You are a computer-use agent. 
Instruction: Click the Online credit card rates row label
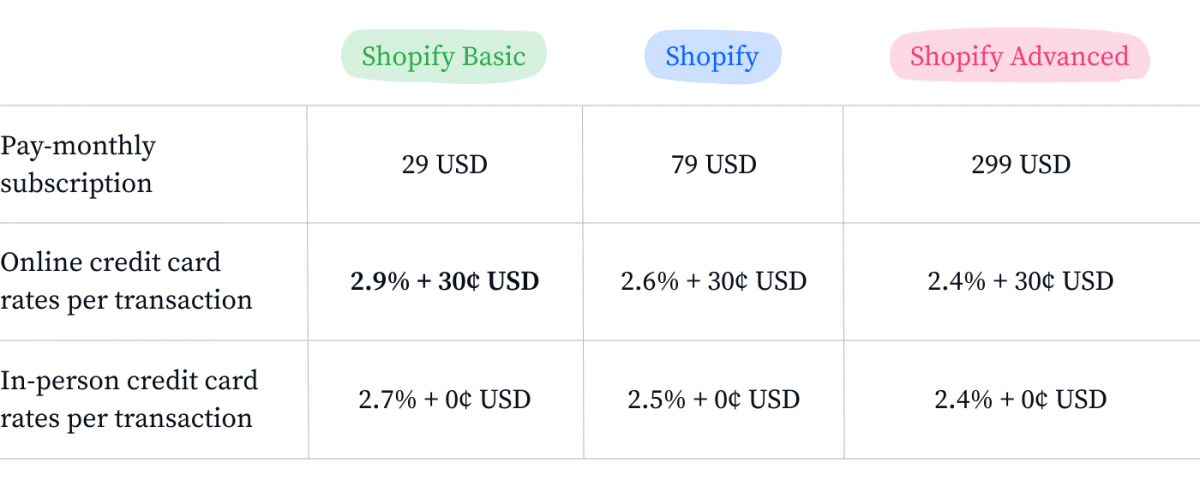tap(126, 281)
